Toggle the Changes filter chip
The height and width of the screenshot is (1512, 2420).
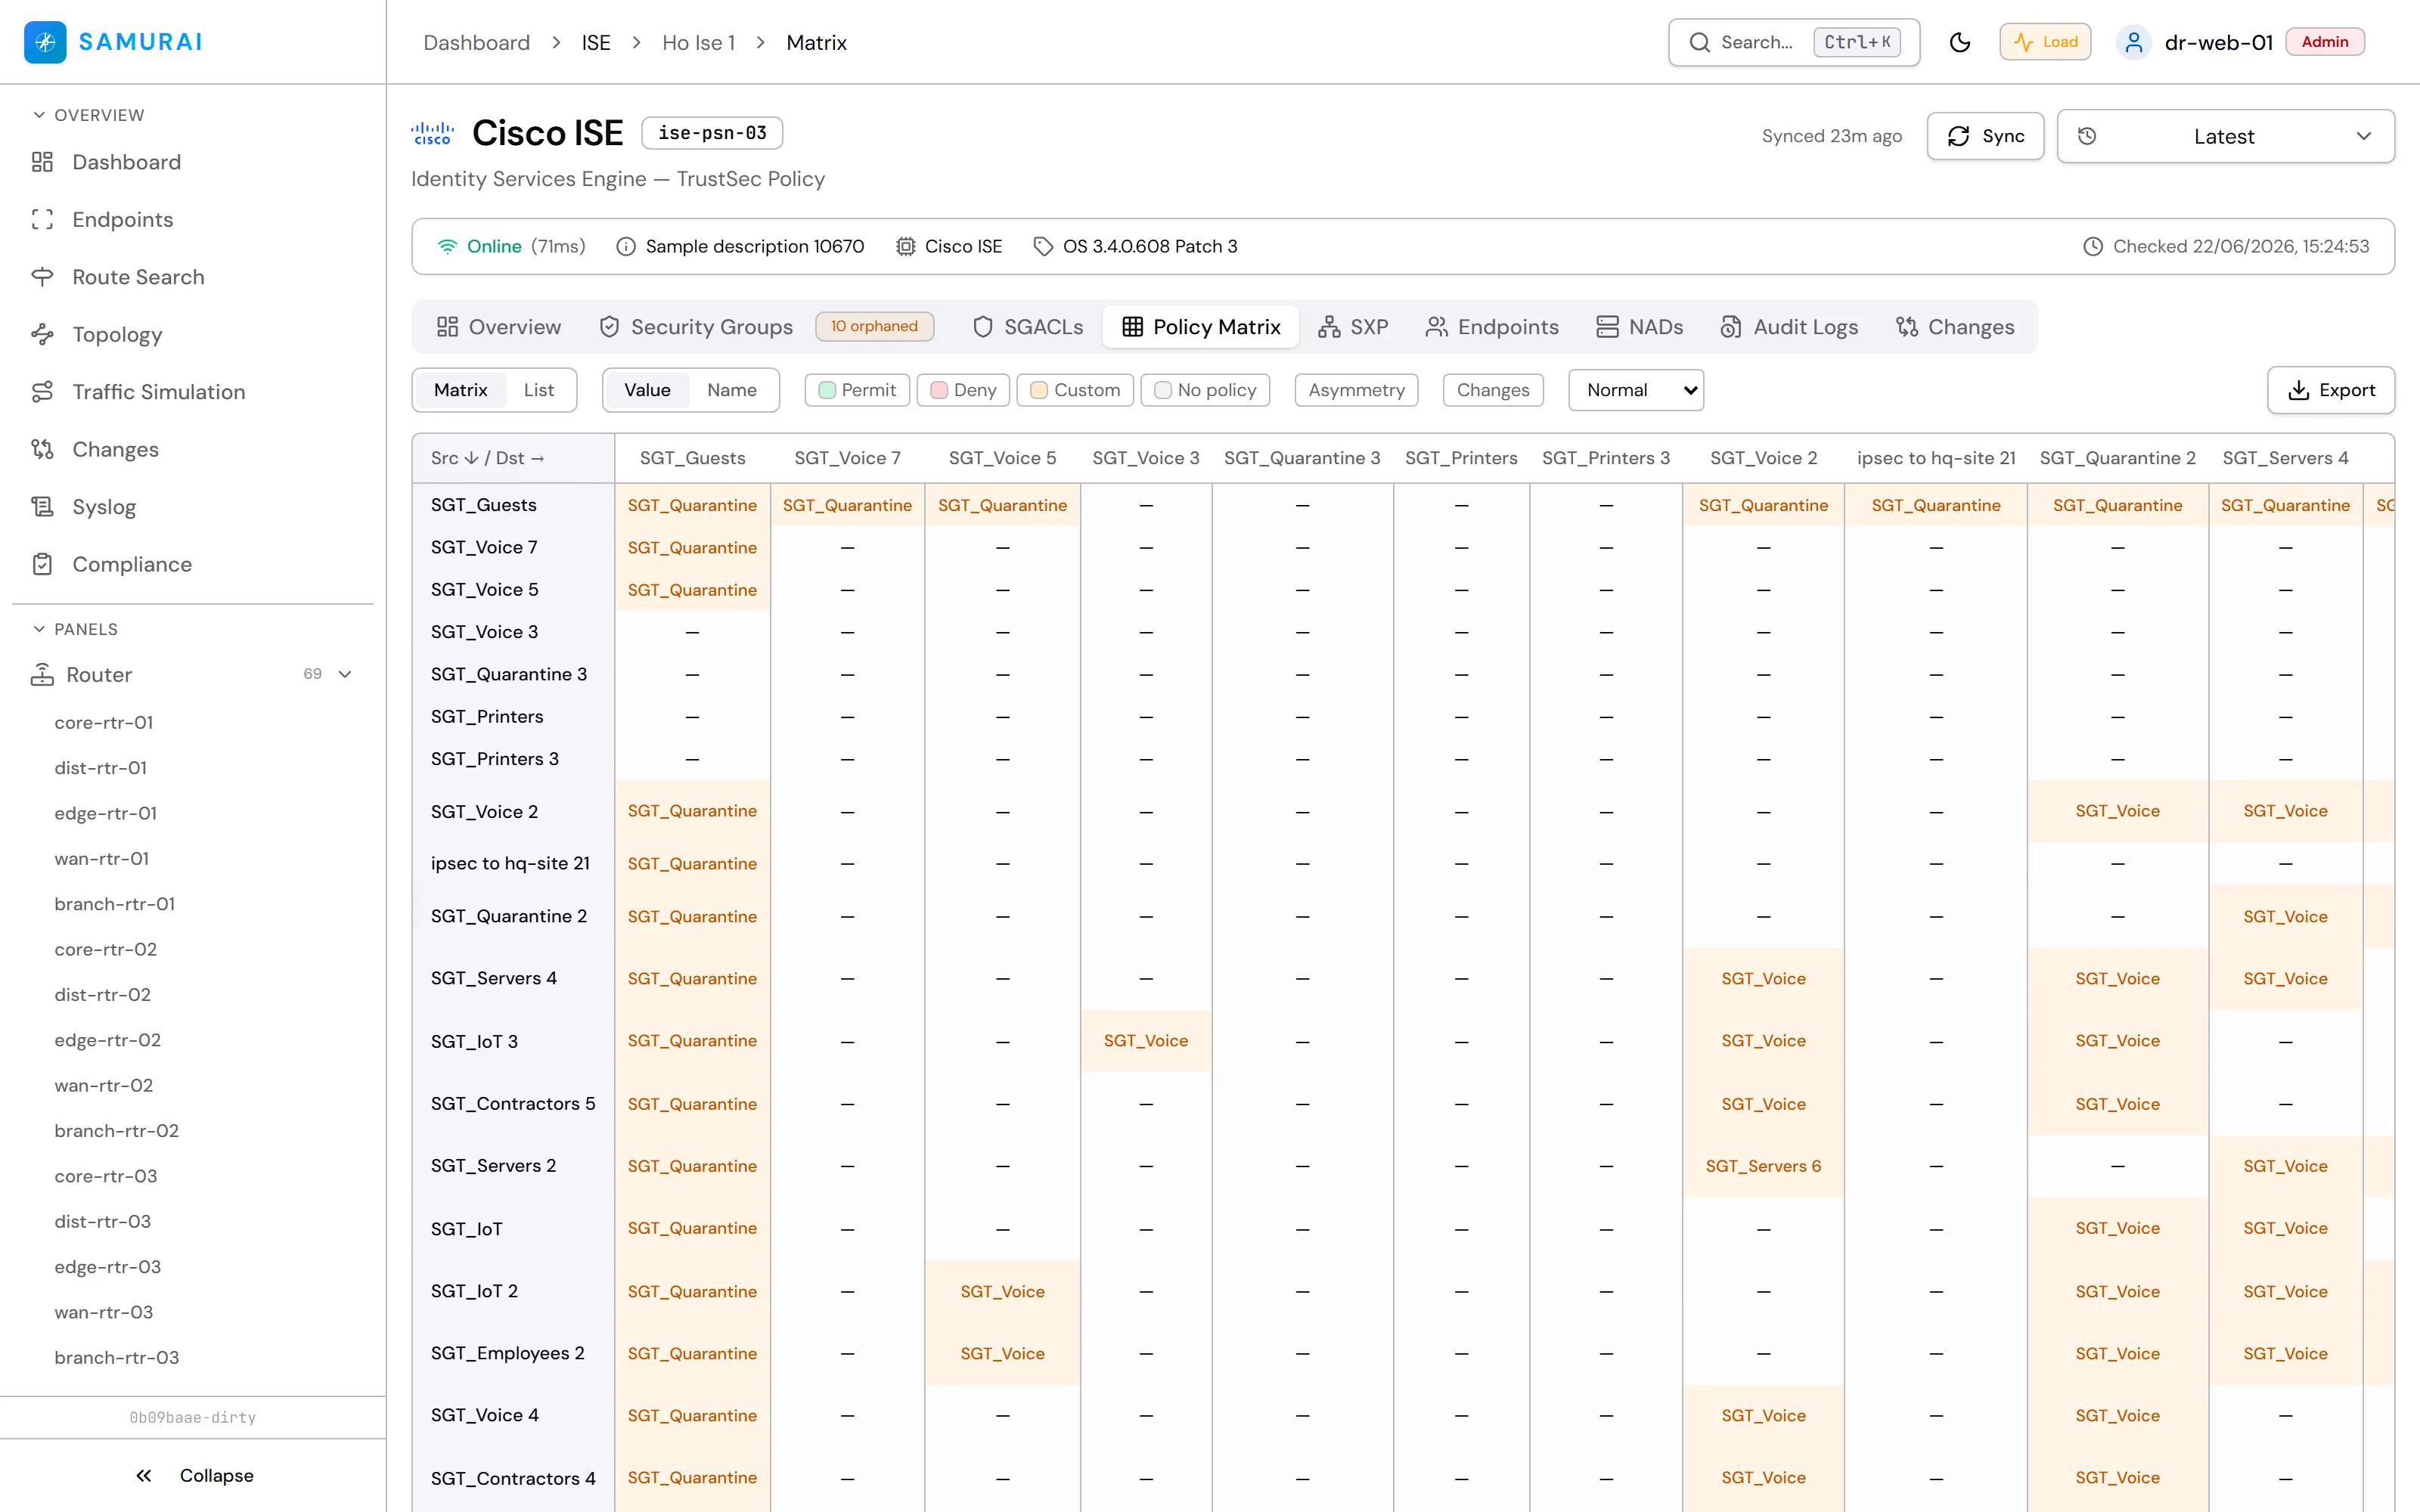coord(1493,390)
